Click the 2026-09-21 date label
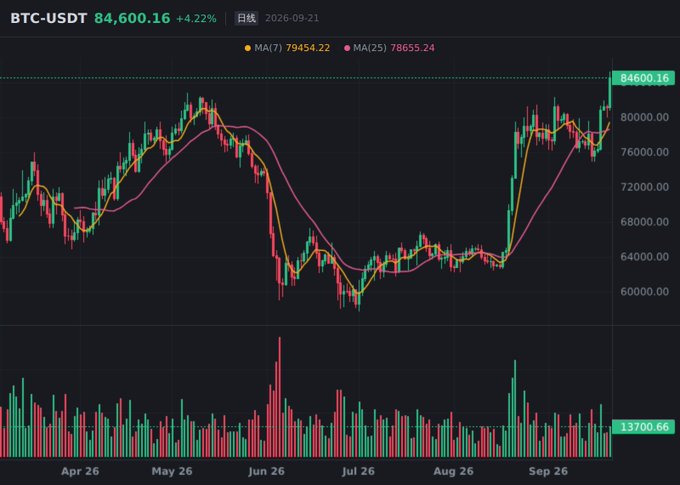 coord(292,18)
